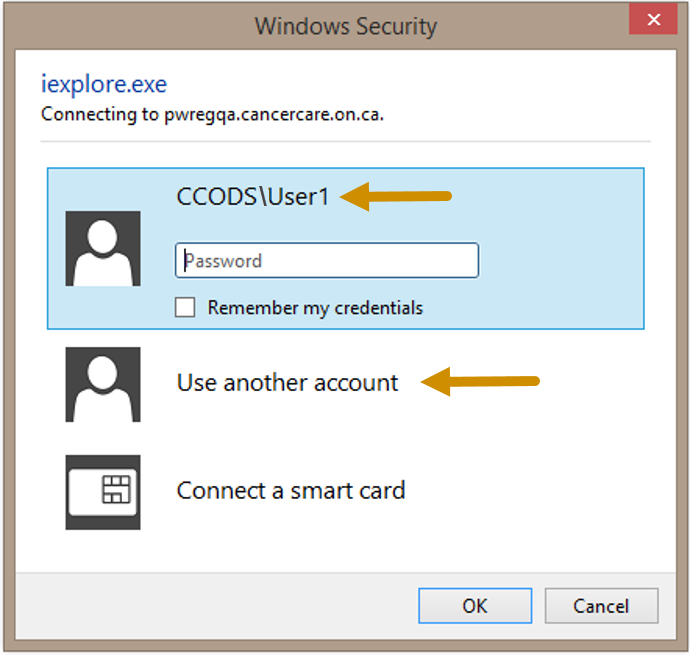Select the CCODS\User1 account name

(x=253, y=196)
